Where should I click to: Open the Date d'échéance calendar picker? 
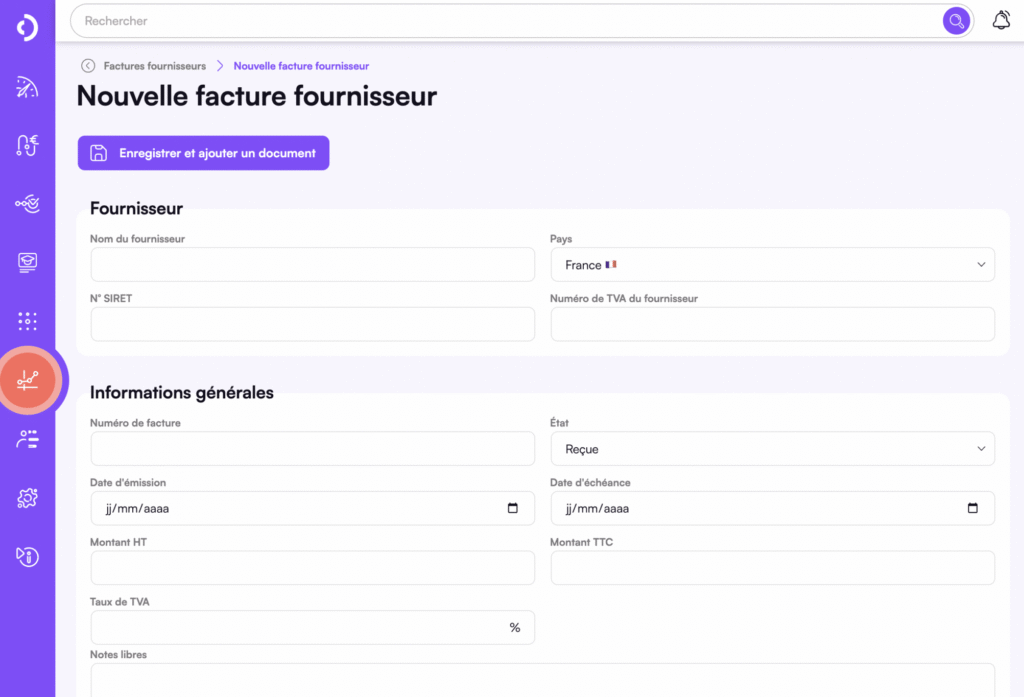click(x=974, y=508)
